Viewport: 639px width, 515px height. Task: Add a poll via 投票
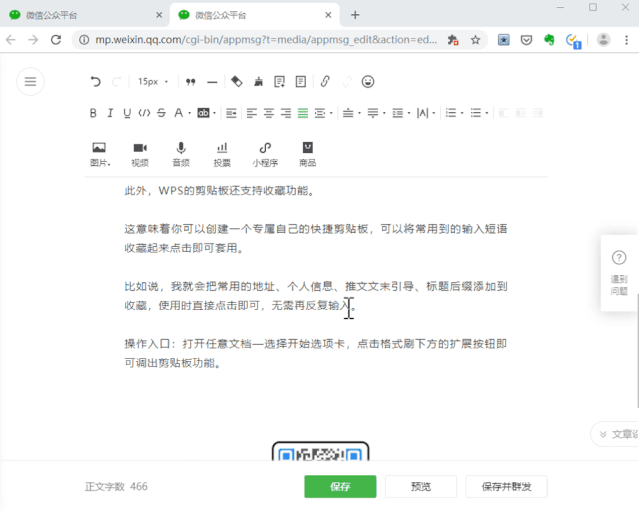tap(222, 154)
